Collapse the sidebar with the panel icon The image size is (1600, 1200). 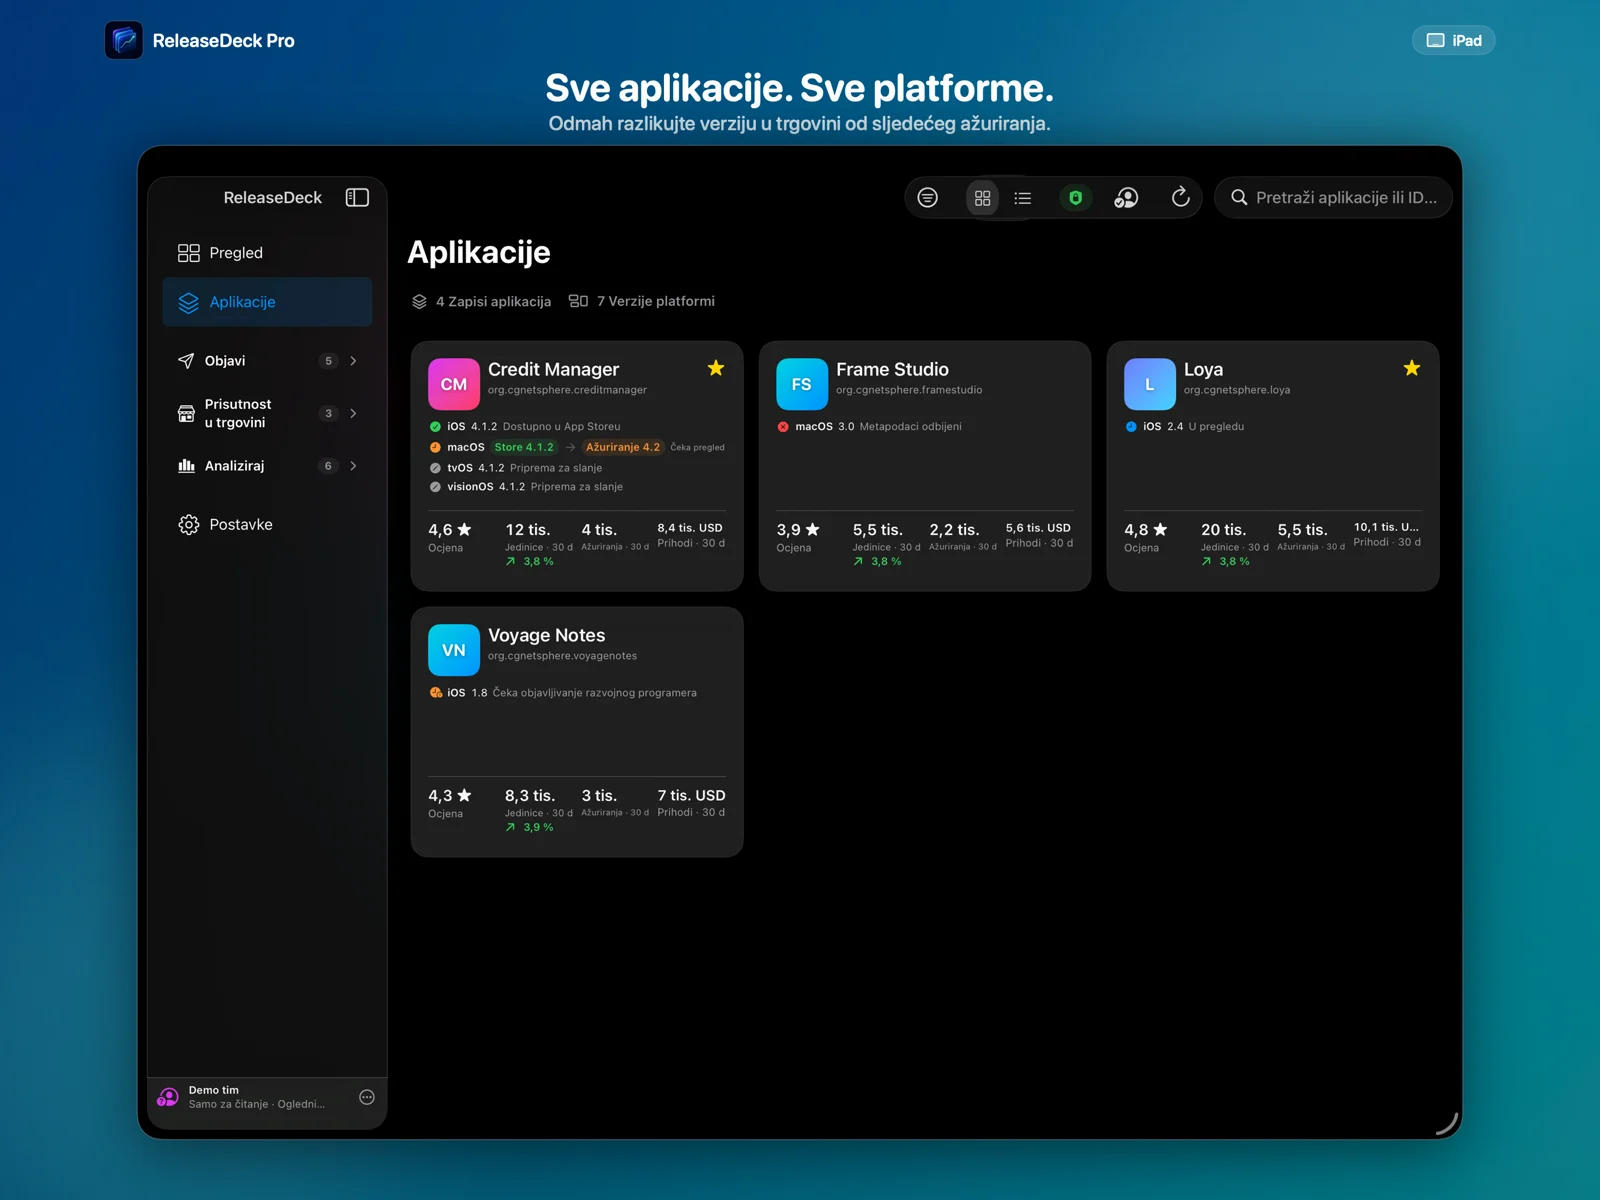tap(357, 197)
